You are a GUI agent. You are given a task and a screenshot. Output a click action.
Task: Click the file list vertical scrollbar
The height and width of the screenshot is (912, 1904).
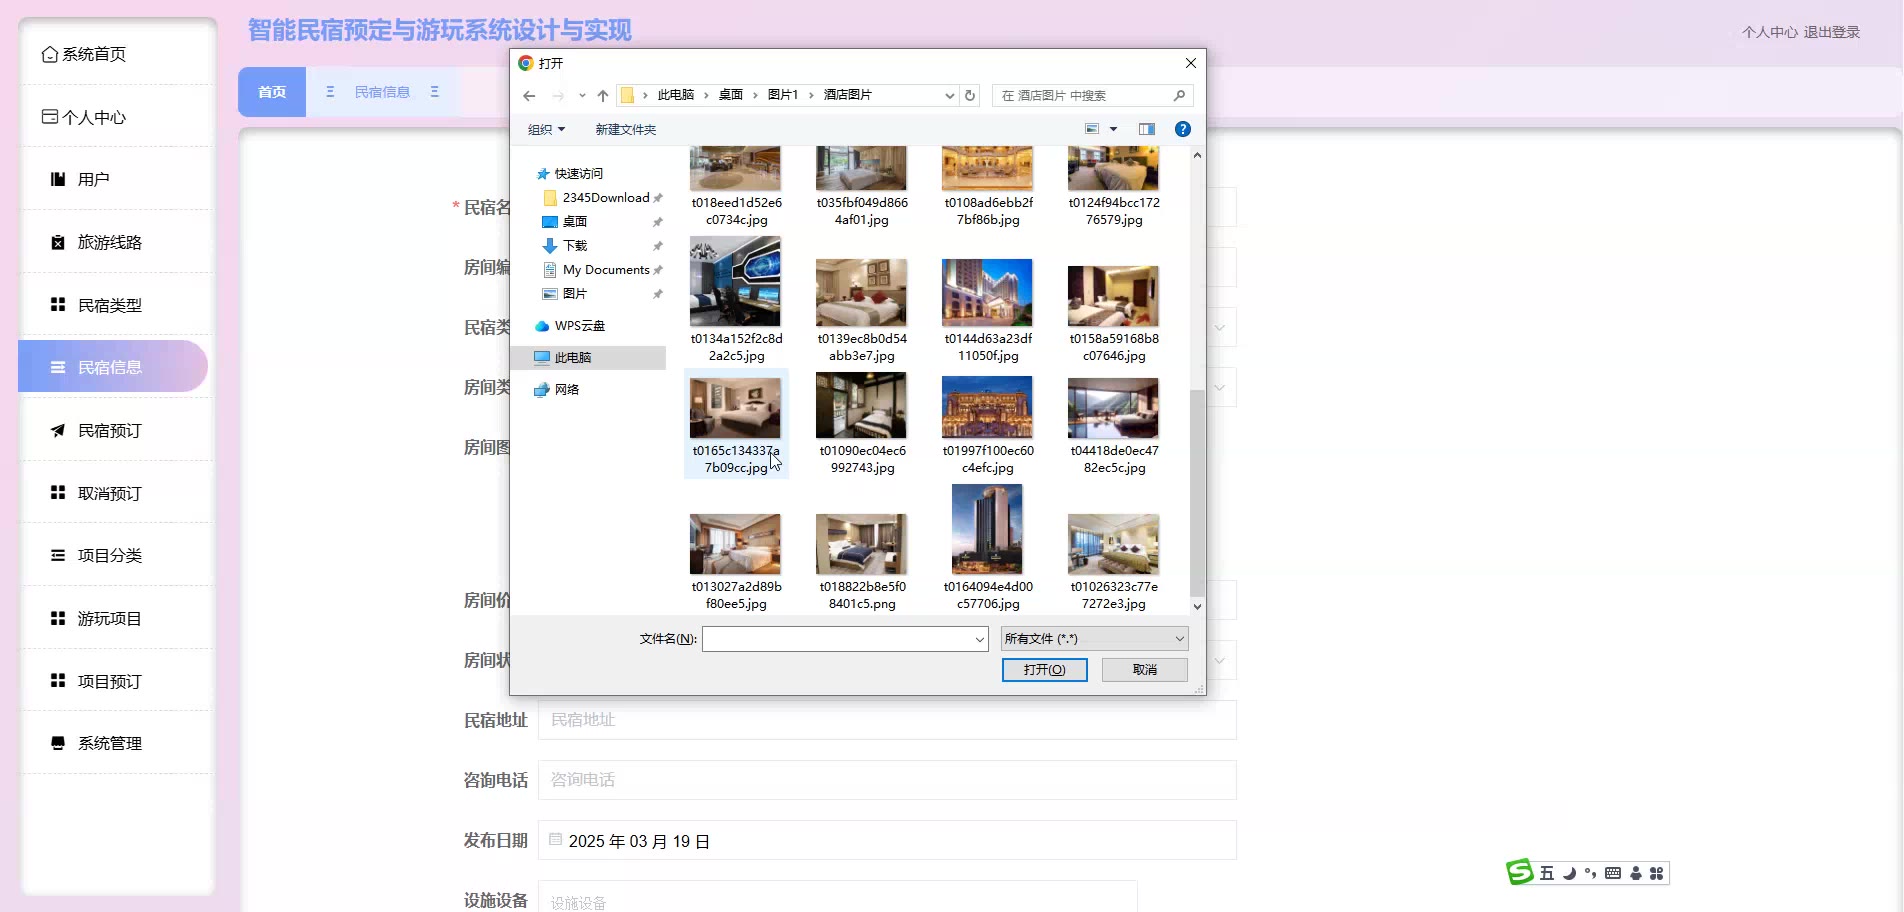pyautogui.click(x=1196, y=490)
